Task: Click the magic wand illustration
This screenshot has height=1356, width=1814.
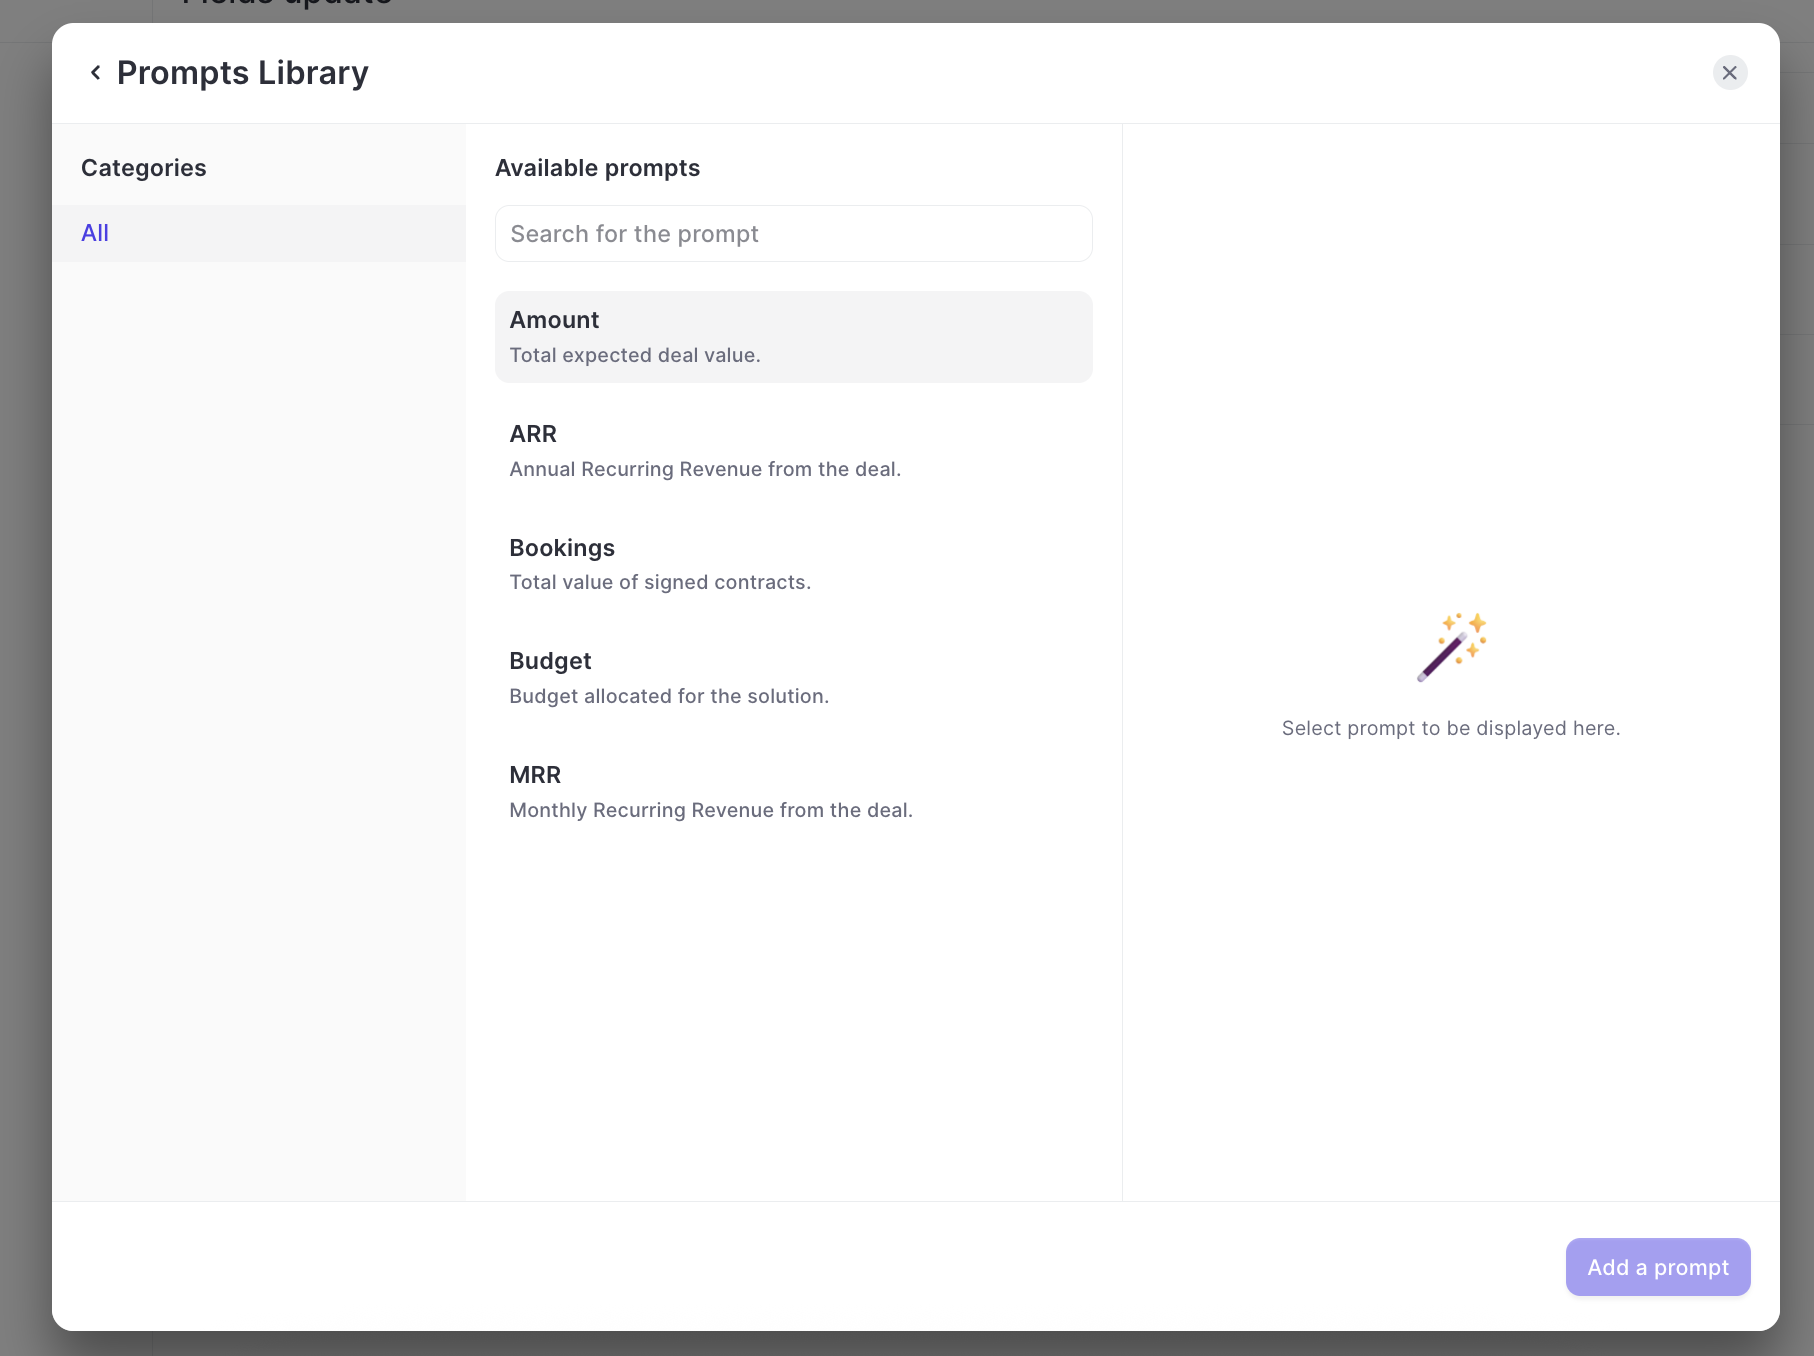Action: [1452, 646]
